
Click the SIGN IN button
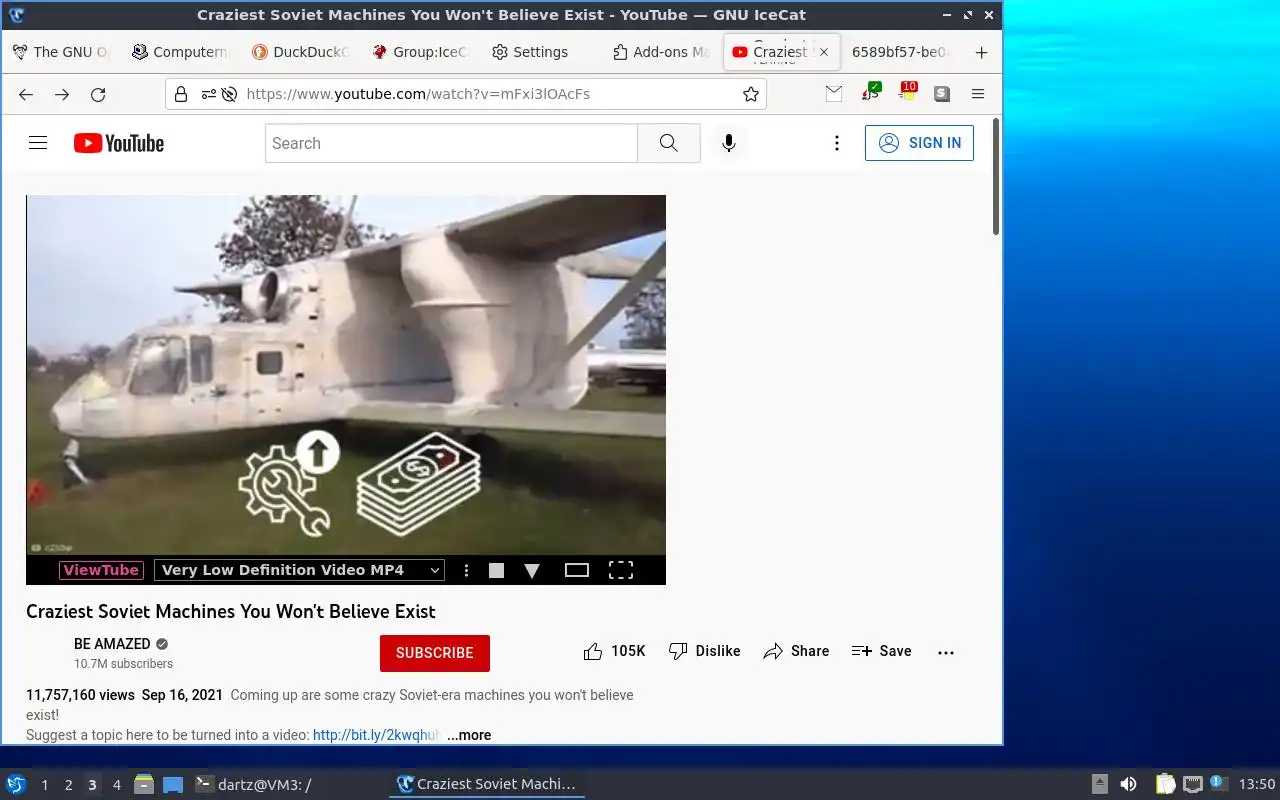(919, 143)
